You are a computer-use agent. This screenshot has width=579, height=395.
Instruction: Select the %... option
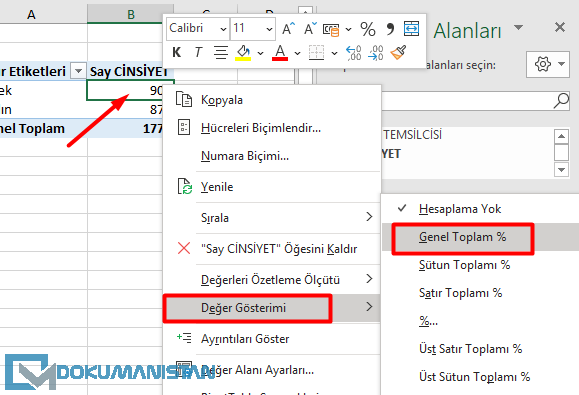[x=480, y=321]
